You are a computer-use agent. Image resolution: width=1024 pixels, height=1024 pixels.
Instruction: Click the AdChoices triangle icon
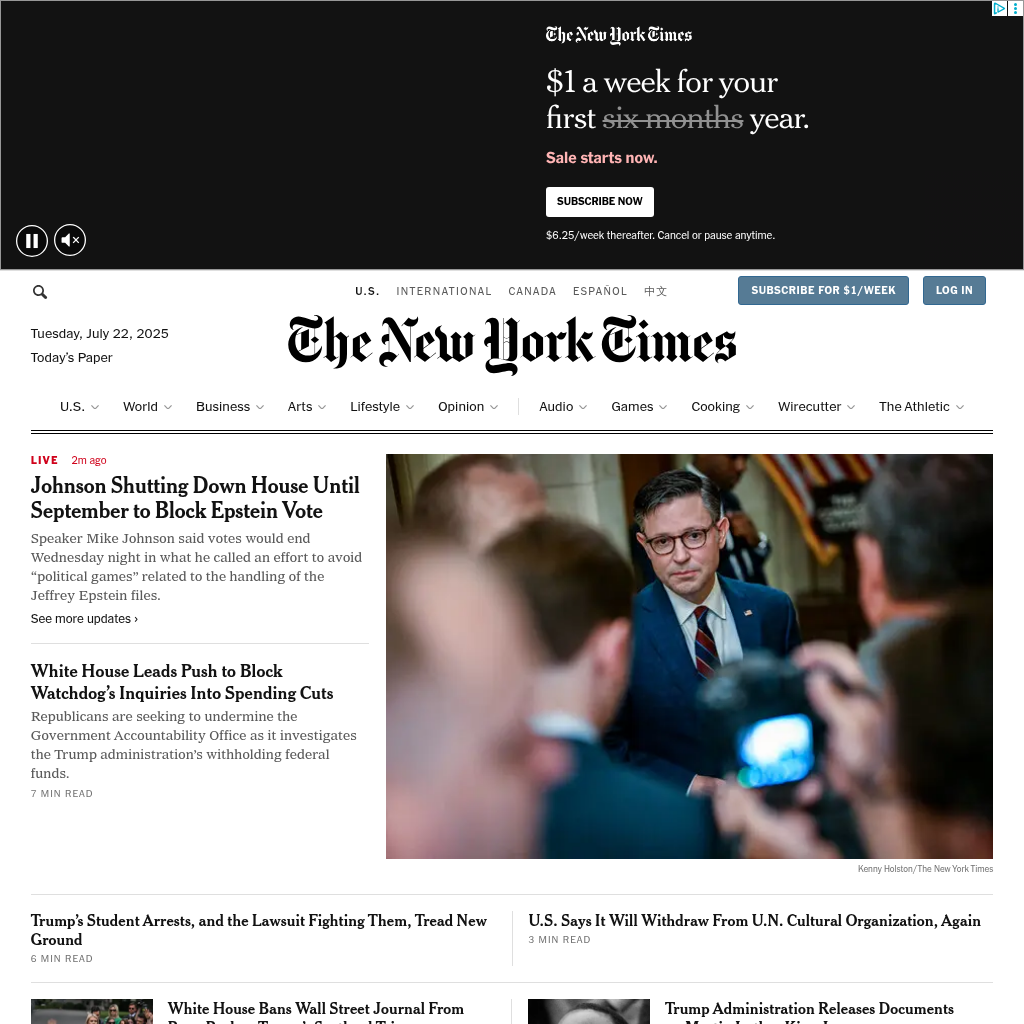[999, 8]
